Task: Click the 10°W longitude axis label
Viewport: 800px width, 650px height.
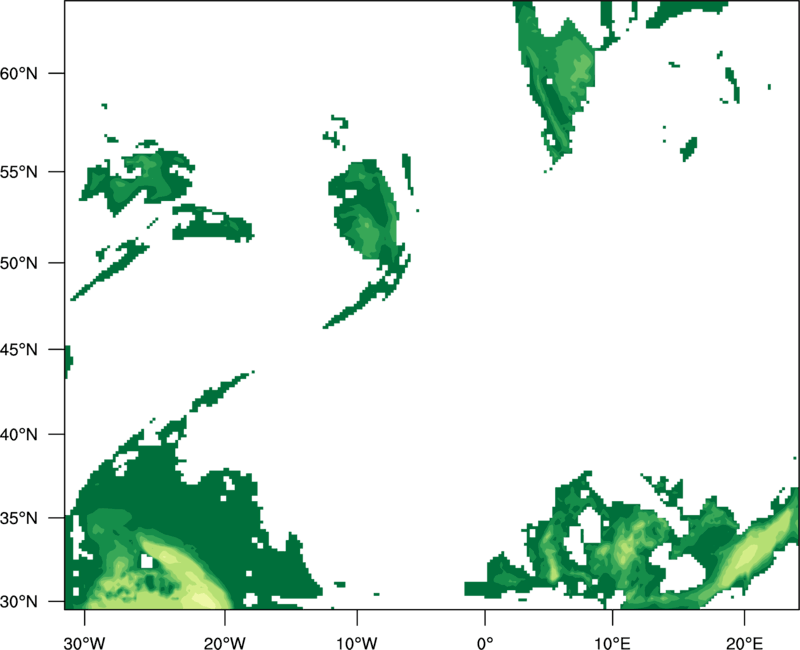Action: 357,643
